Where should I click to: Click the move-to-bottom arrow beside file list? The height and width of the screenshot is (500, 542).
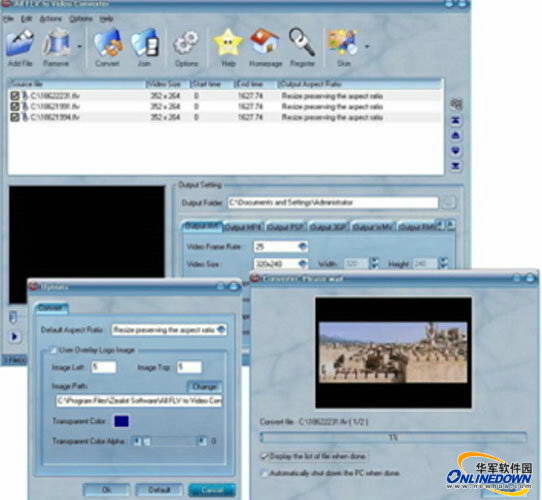(x=456, y=166)
